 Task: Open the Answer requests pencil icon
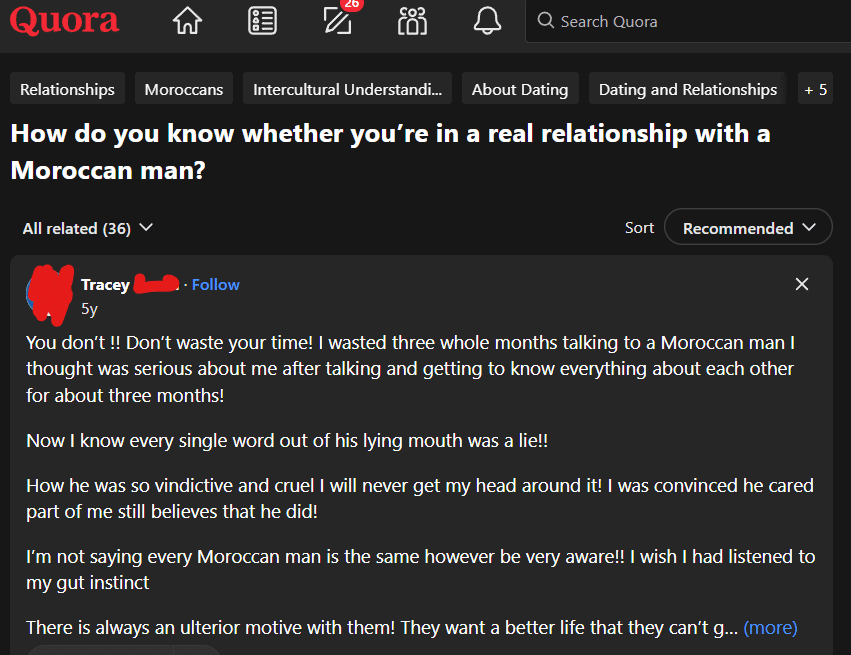(x=337, y=20)
